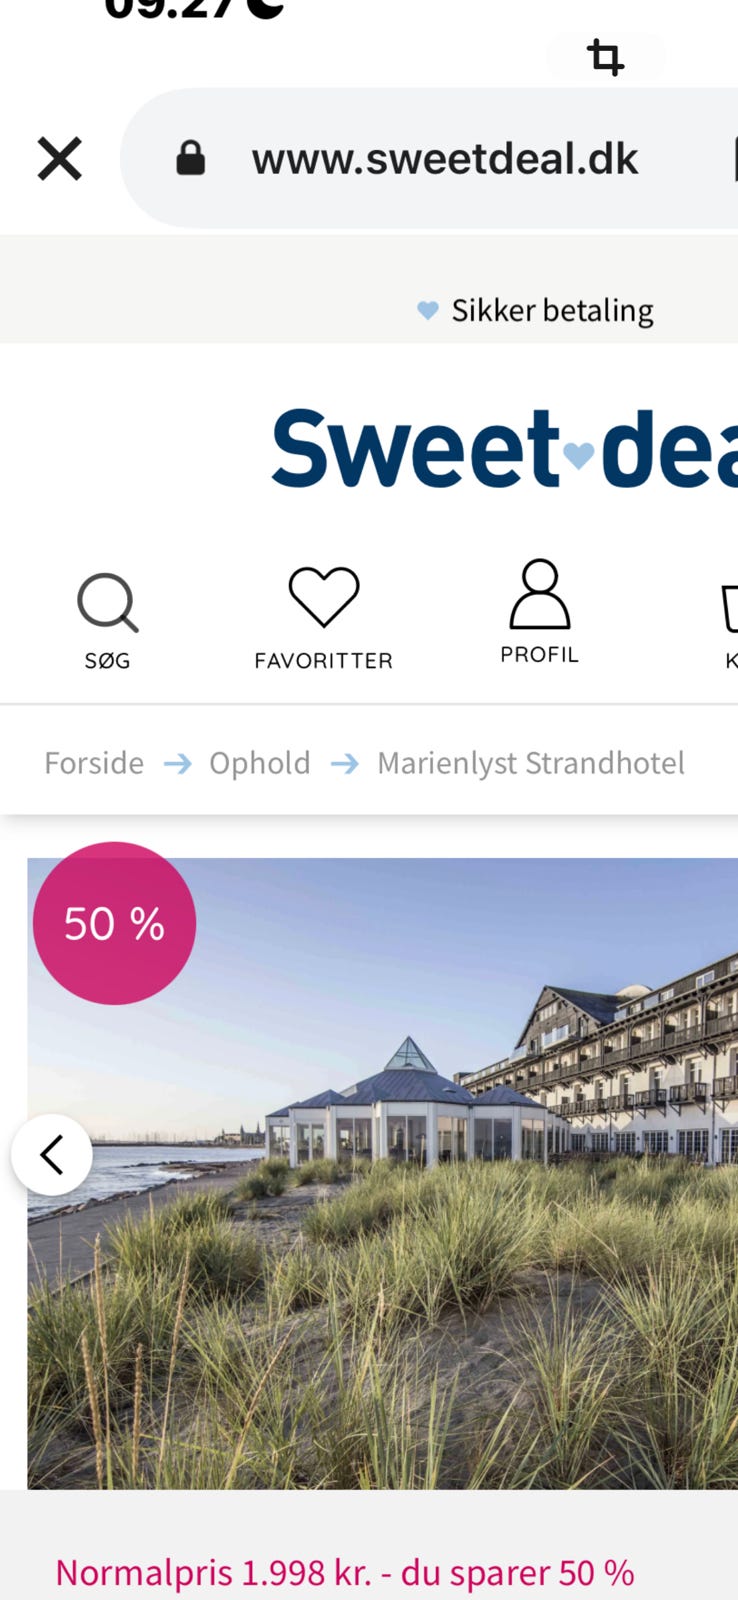This screenshot has height=1600, width=738.
Task: Tap the 50 % discount badge
Action: (x=114, y=923)
